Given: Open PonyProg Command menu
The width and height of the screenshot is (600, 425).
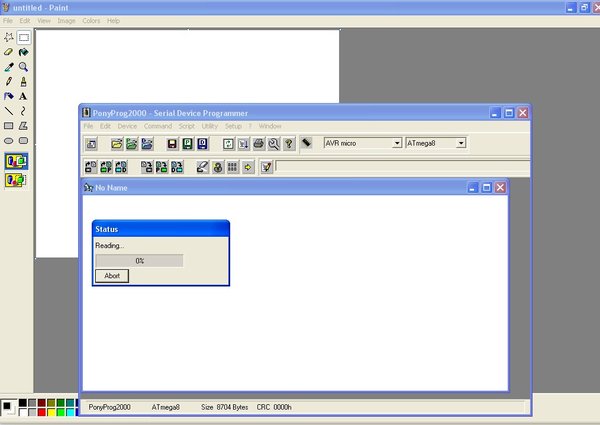Looking at the screenshot, I should (x=158, y=126).
